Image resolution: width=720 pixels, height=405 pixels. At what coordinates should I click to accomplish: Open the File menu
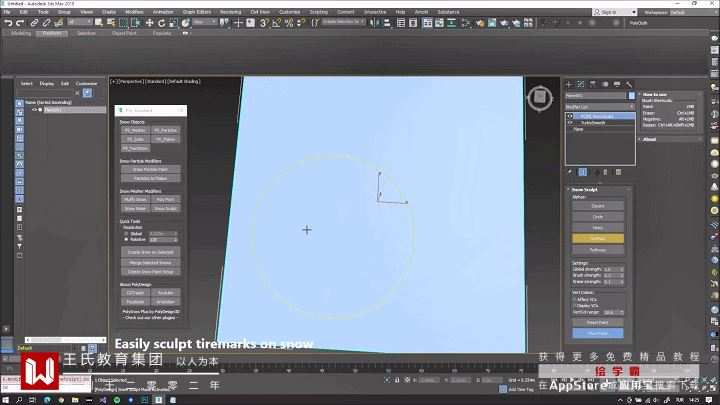(x=7, y=12)
